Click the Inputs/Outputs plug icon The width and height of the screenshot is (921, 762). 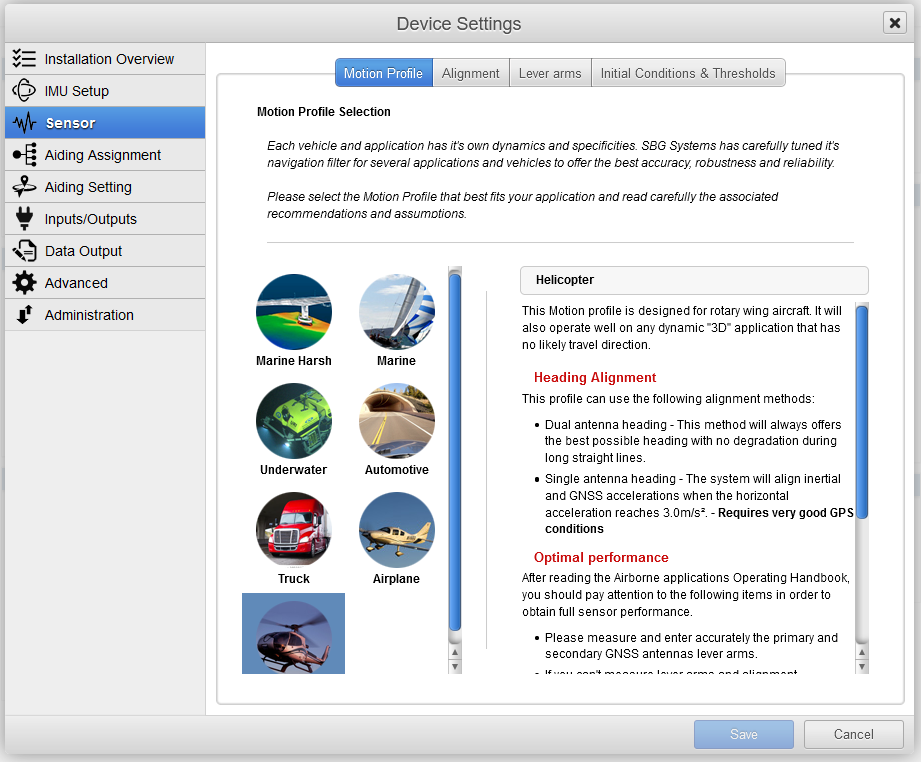coord(24,219)
